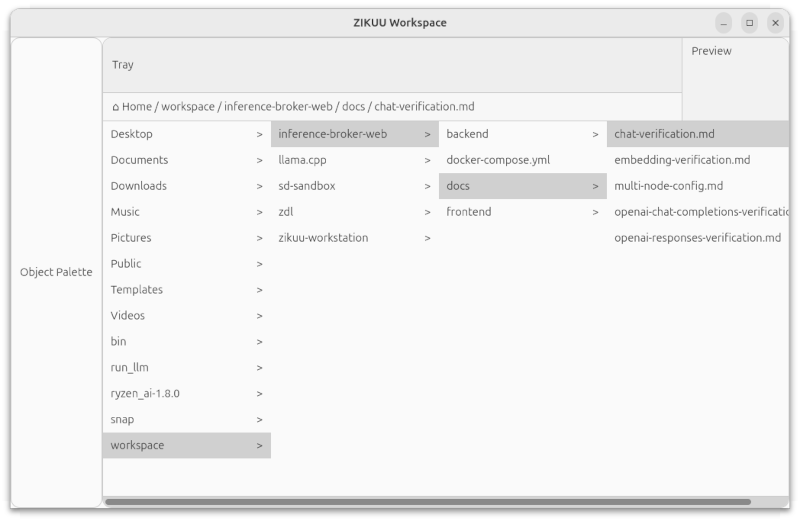800x521 pixels.
Task: Click the Home icon in breadcrumb
Action: [116, 107]
